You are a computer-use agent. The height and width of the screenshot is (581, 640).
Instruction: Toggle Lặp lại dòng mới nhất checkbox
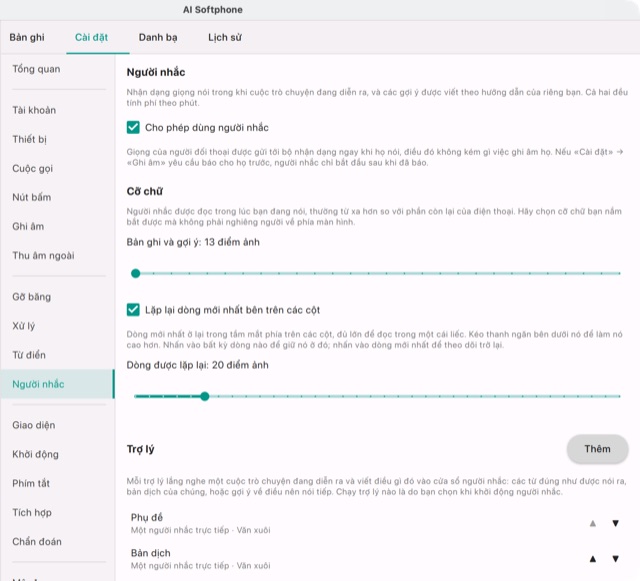[133, 310]
